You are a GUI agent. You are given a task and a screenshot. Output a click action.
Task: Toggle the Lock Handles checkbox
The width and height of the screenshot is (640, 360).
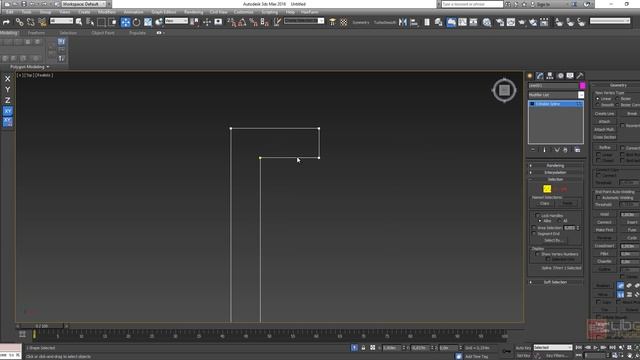(538, 216)
